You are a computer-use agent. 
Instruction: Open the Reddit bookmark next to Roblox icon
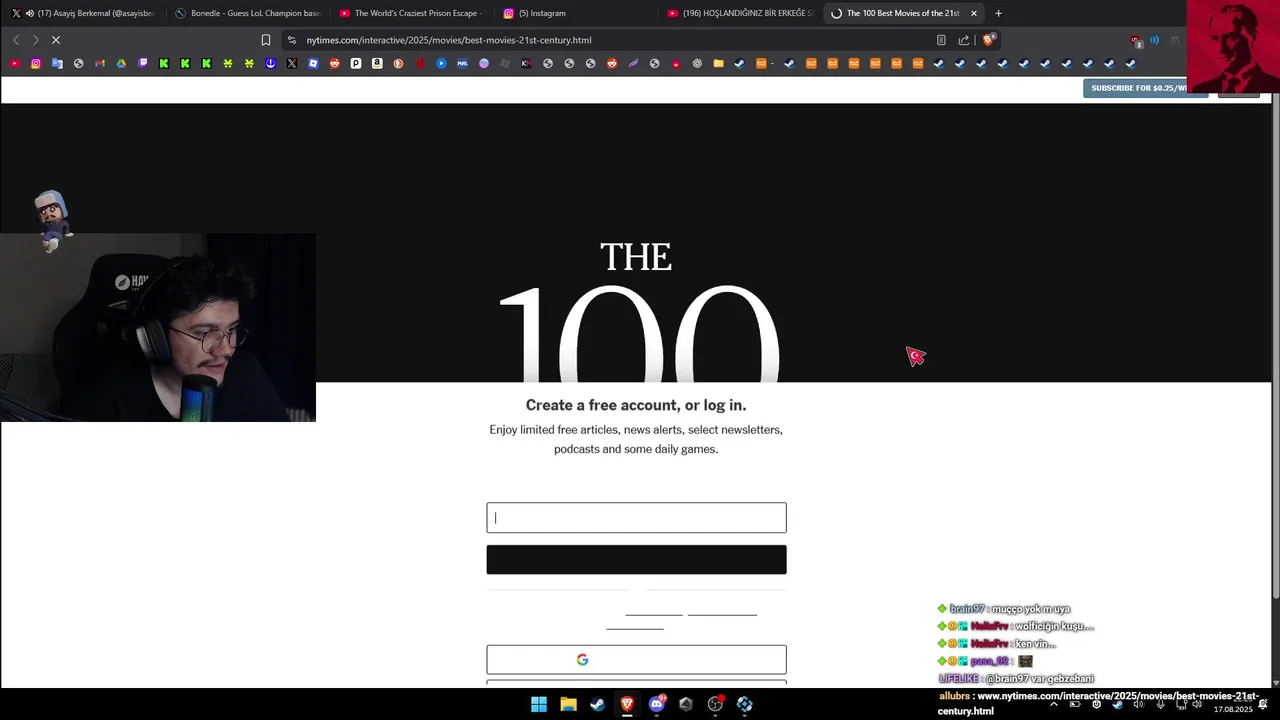(334, 63)
